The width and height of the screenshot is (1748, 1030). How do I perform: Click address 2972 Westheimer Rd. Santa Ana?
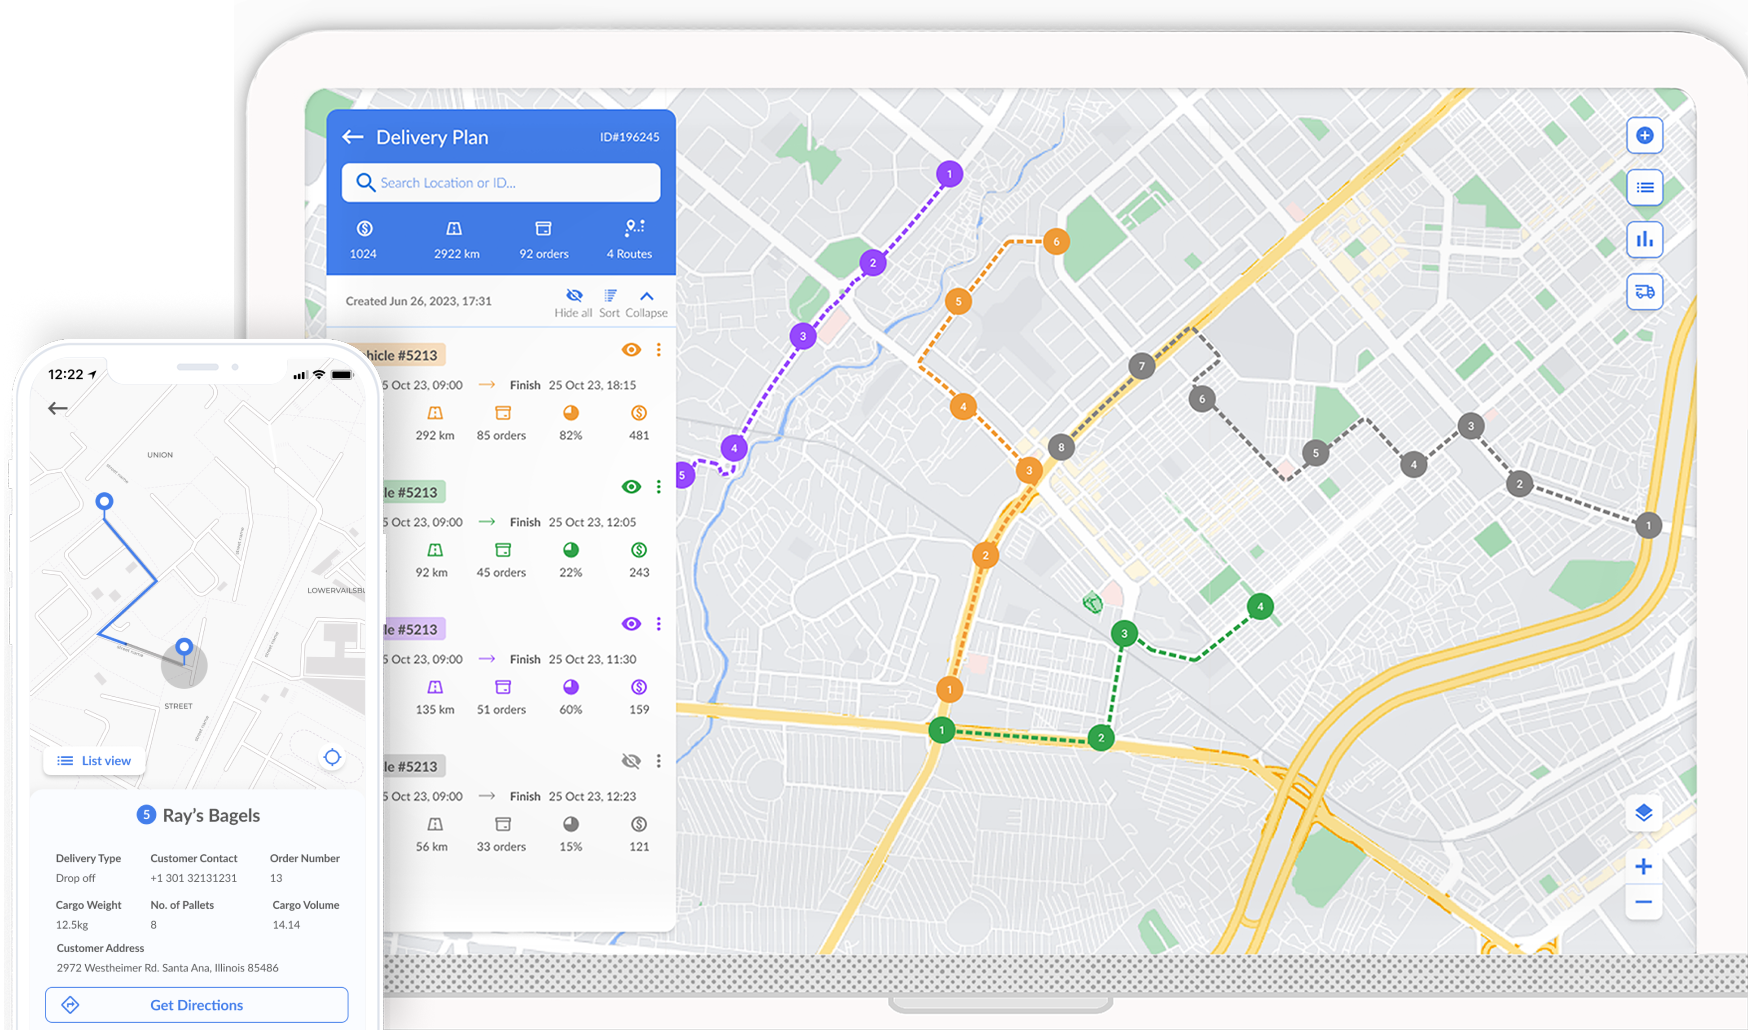168,968
